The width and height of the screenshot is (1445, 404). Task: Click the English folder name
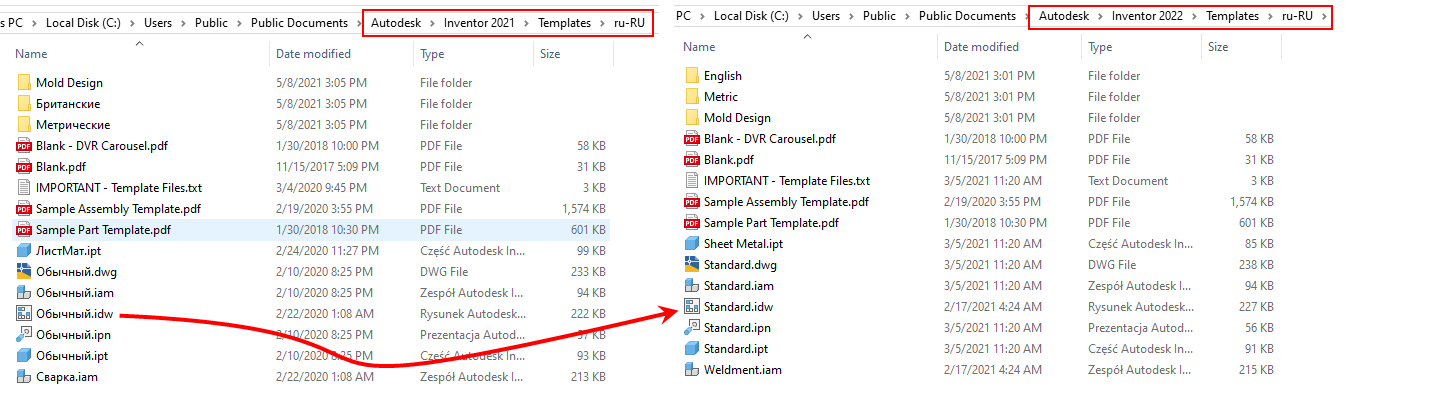point(723,76)
